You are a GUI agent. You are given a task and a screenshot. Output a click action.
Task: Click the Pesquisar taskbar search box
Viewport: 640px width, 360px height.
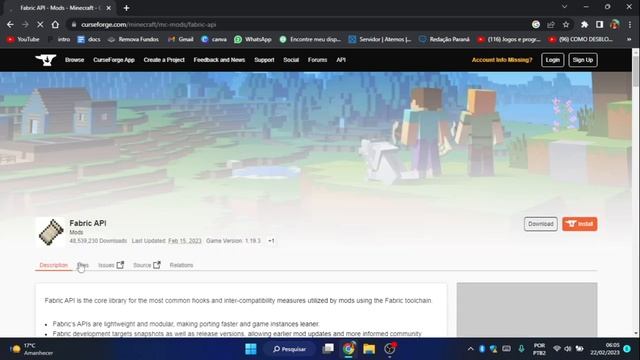pos(290,349)
